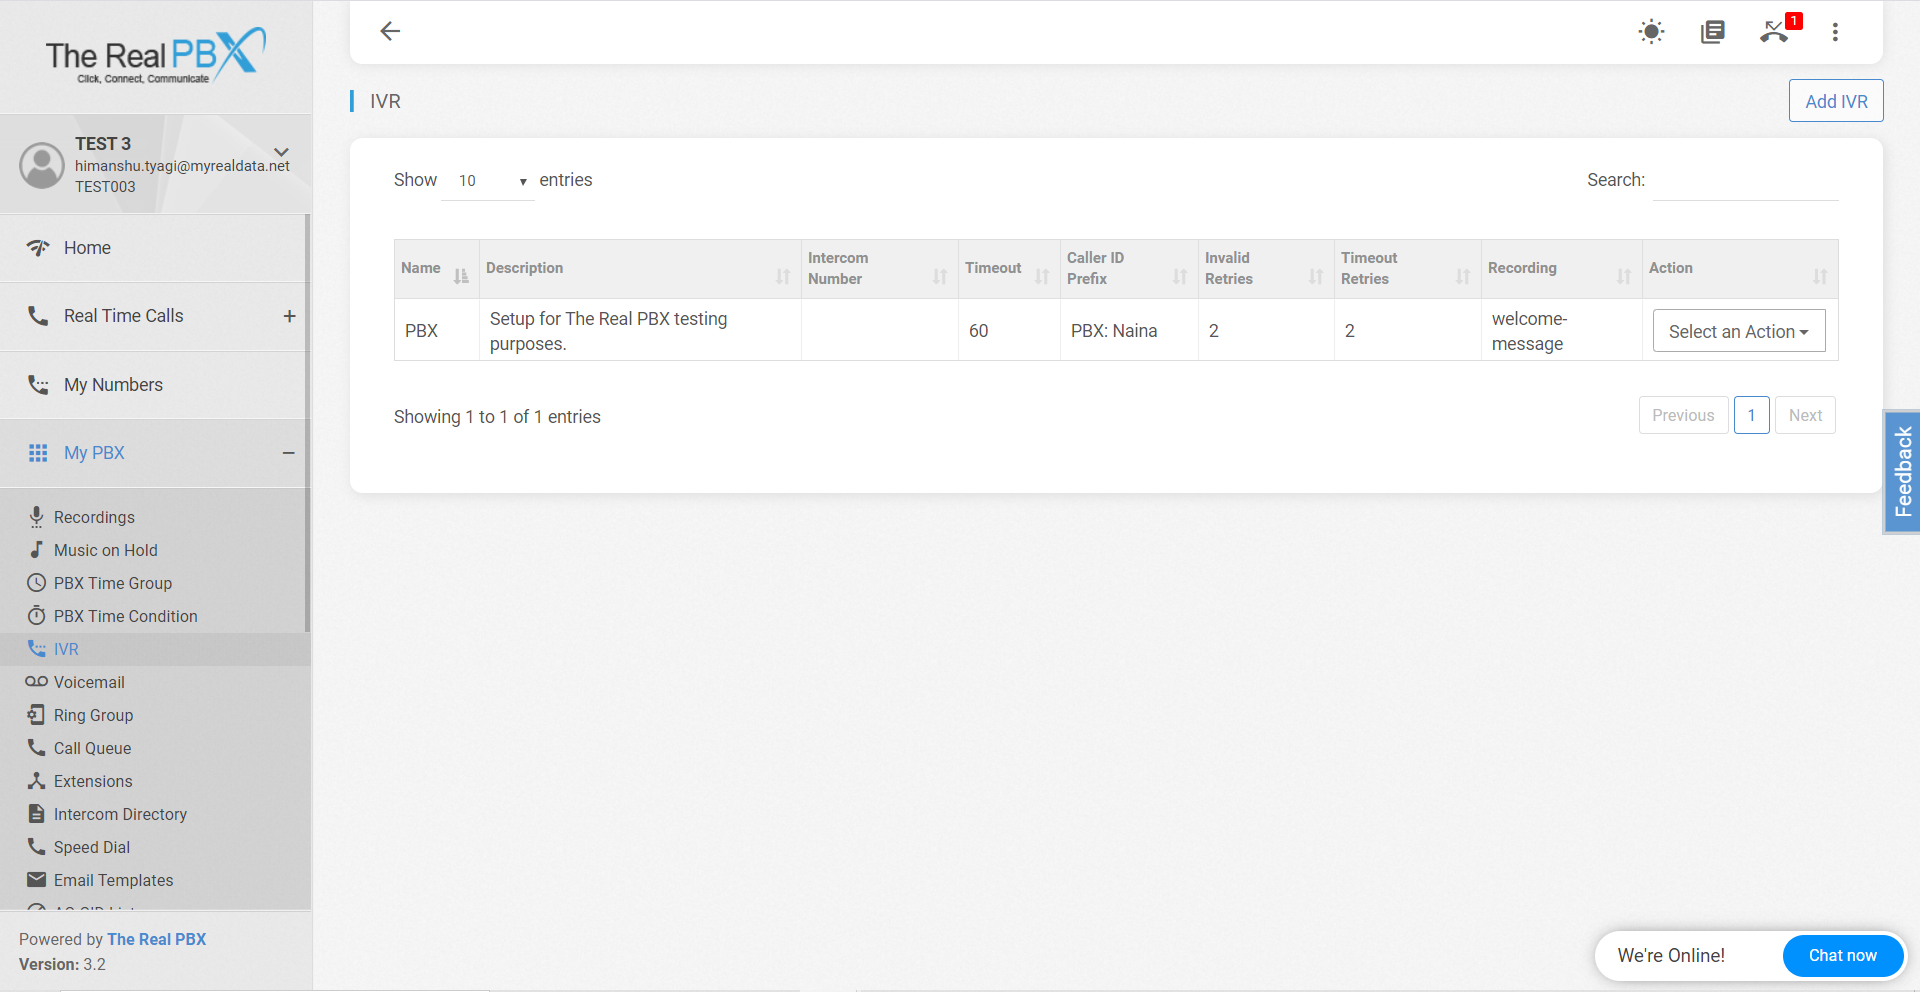Go to My Numbers section
1920x992 pixels.
click(113, 385)
